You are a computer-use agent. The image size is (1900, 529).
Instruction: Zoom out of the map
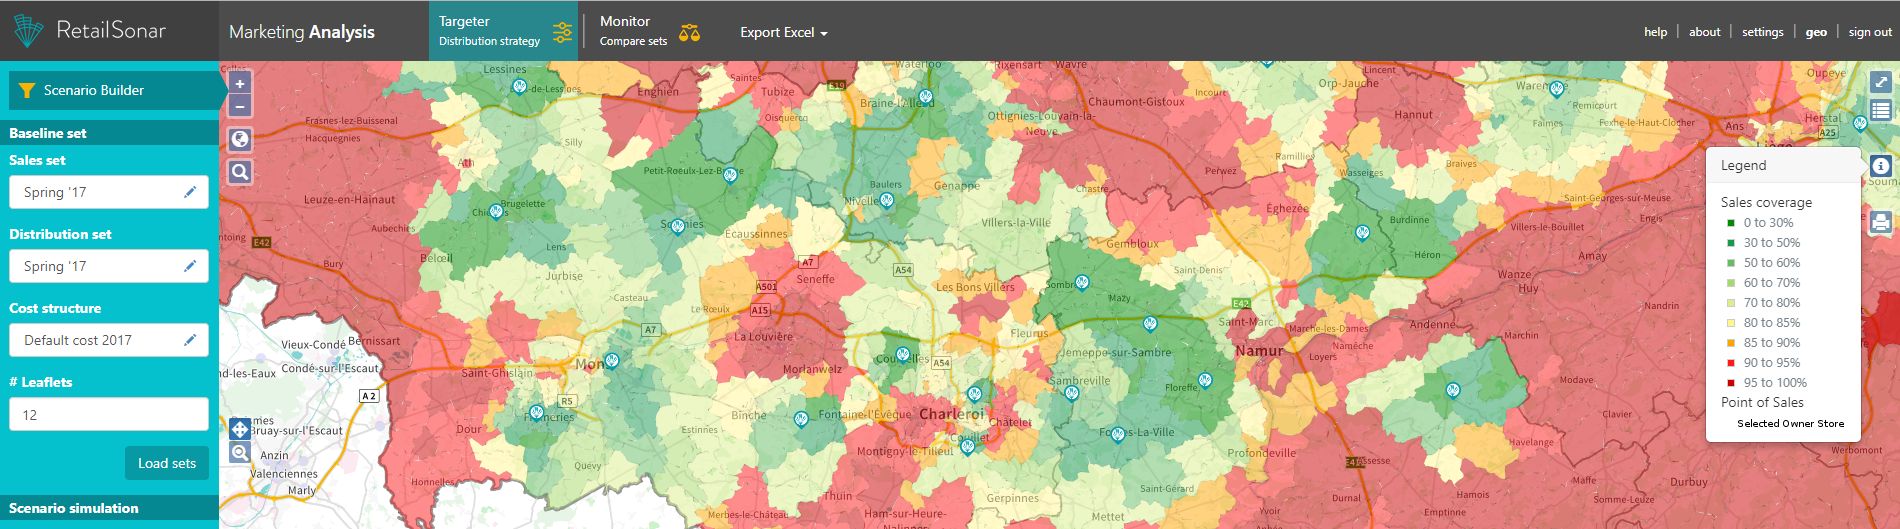(240, 106)
